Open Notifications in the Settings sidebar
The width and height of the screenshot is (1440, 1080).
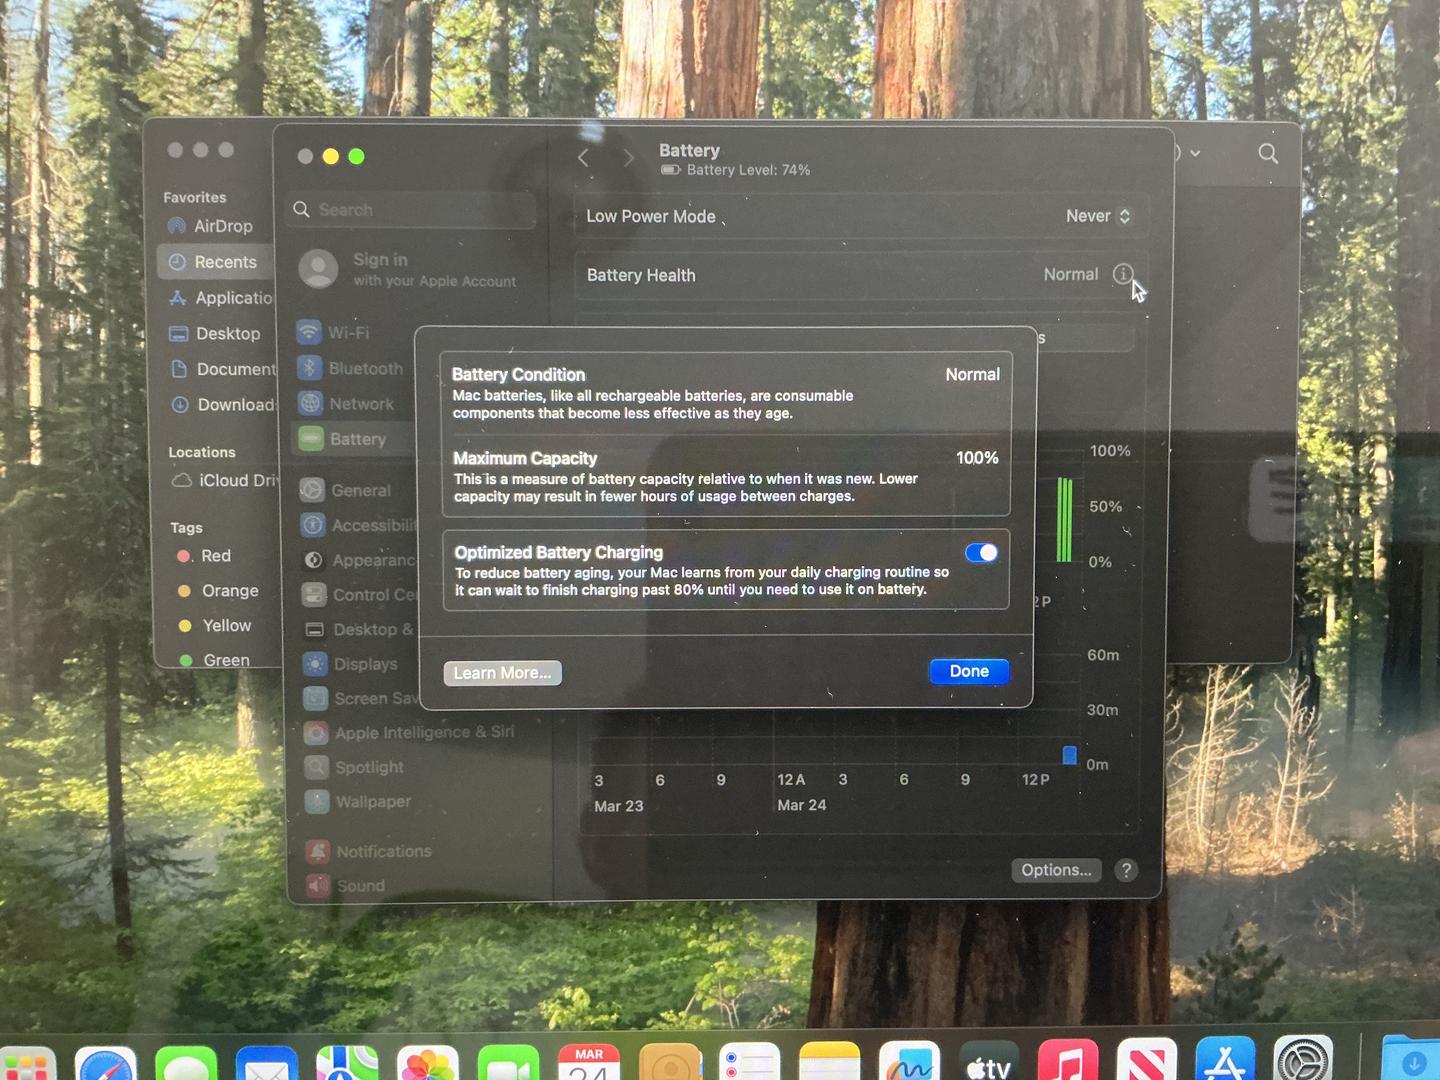[x=369, y=851]
